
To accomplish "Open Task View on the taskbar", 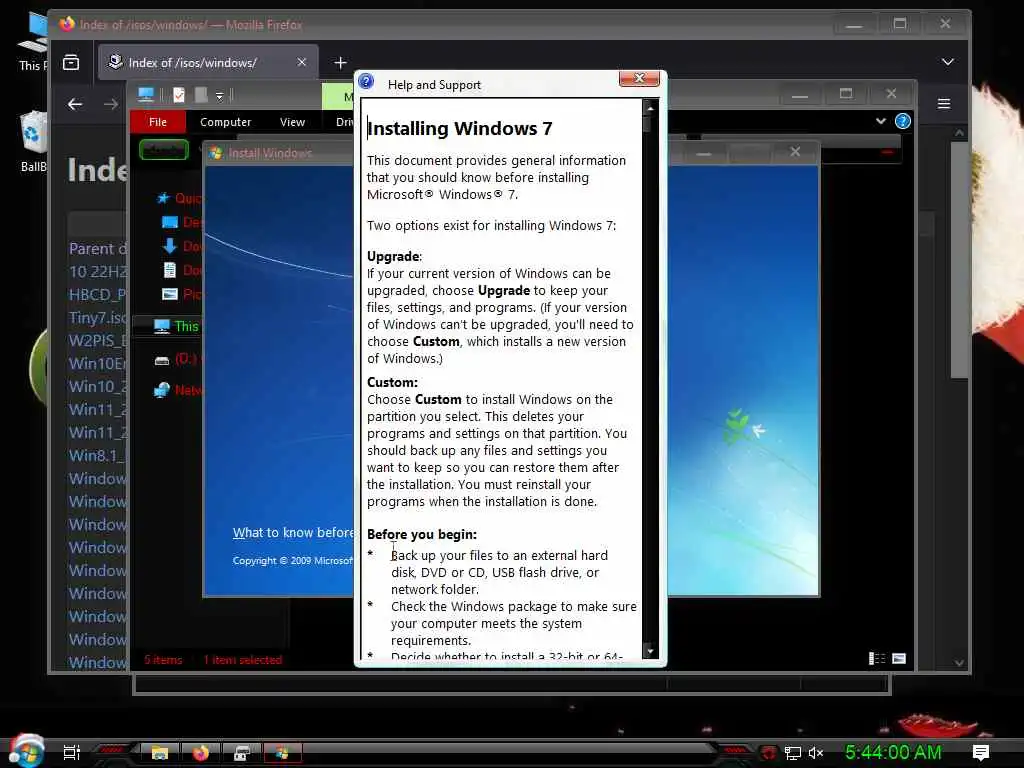I will click(71, 752).
